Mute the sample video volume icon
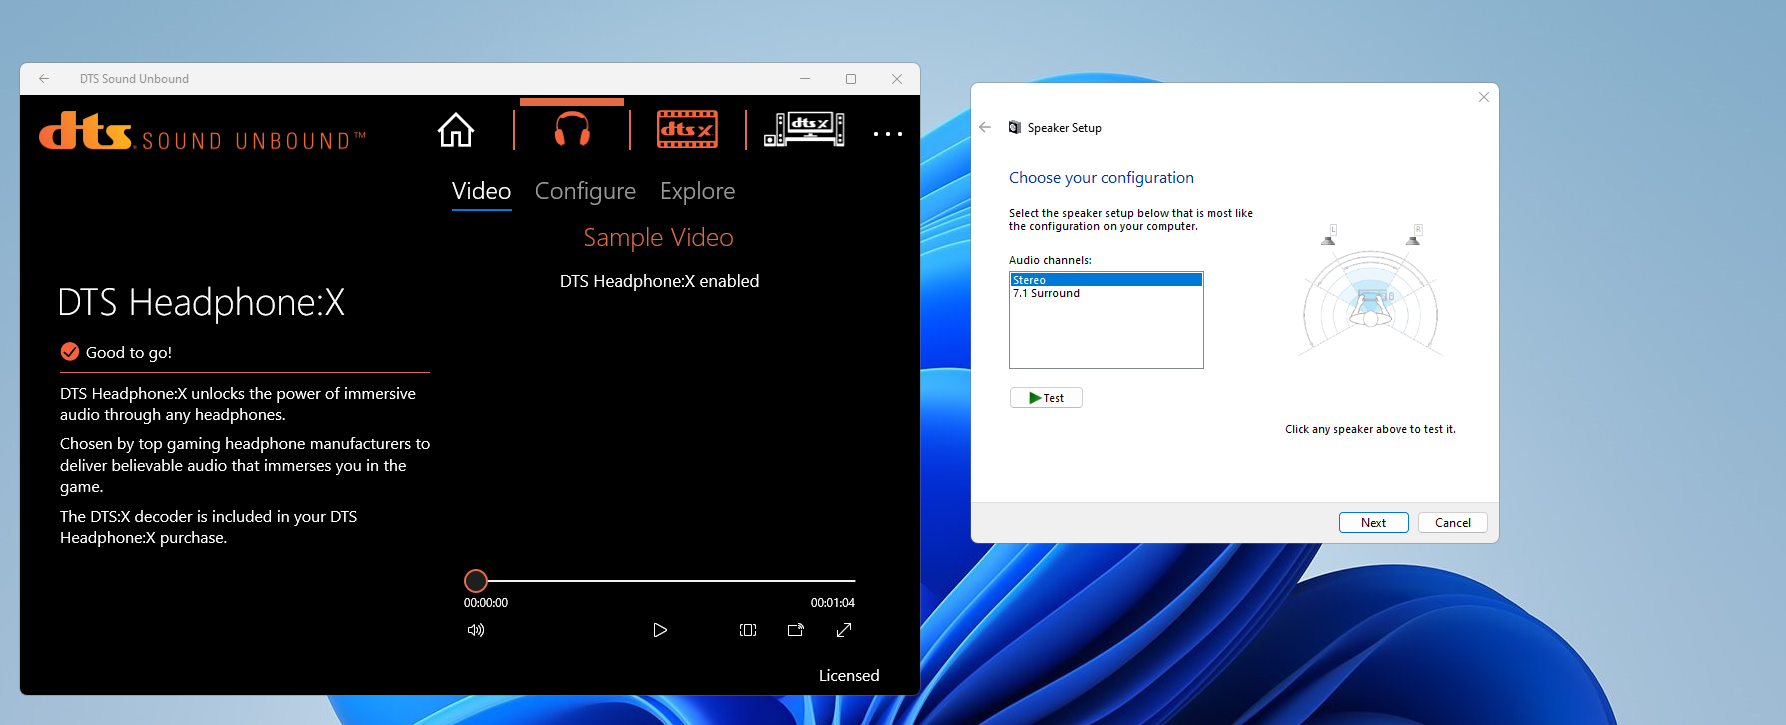1786x725 pixels. [x=476, y=630]
